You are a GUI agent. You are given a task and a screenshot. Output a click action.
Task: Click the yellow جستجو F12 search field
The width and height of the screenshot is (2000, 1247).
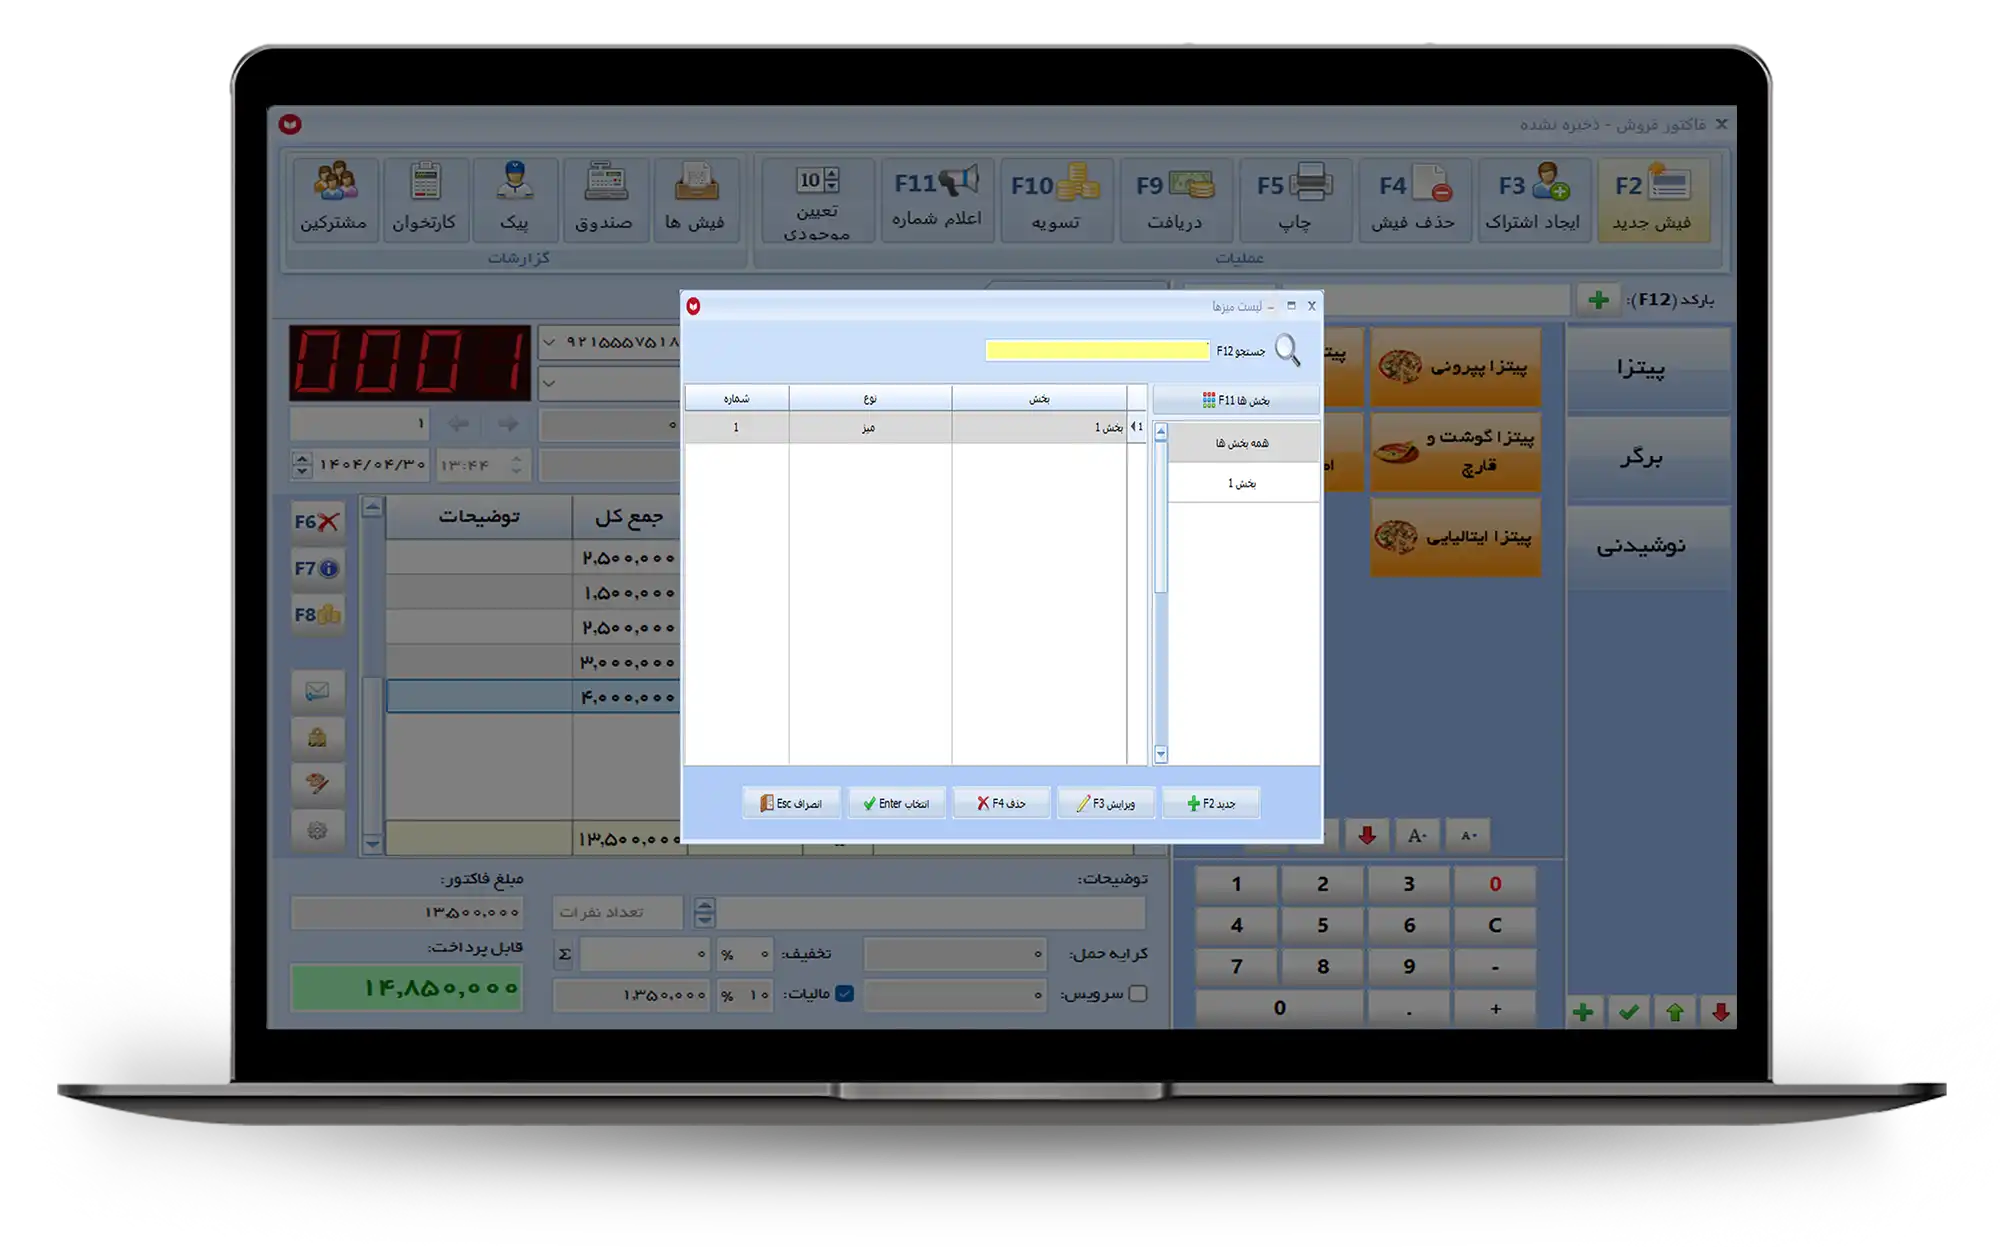tap(1097, 350)
